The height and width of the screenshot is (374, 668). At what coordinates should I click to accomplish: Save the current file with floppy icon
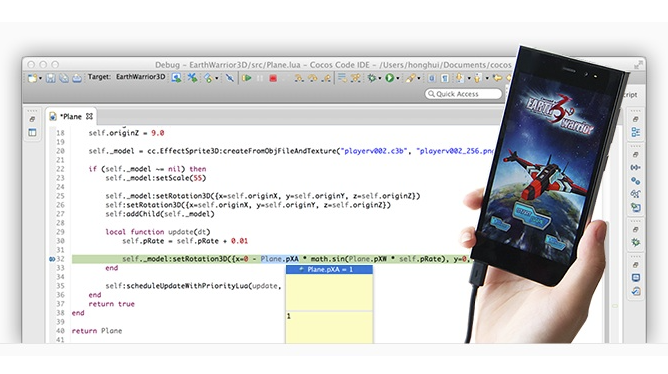coord(51,78)
